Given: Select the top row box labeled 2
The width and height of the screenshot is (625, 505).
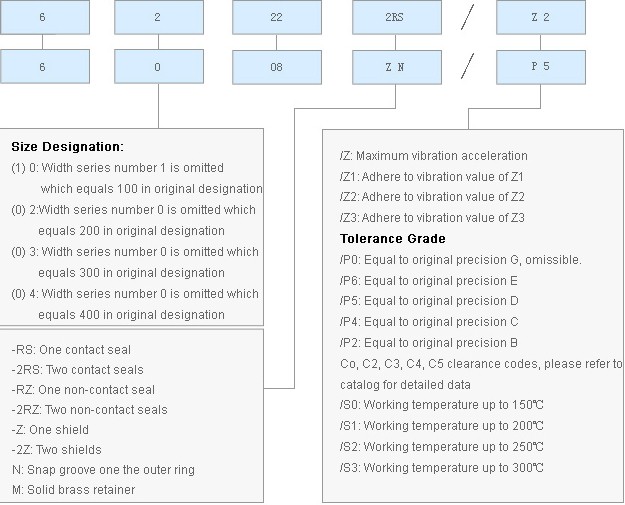Looking at the screenshot, I should point(159,17).
